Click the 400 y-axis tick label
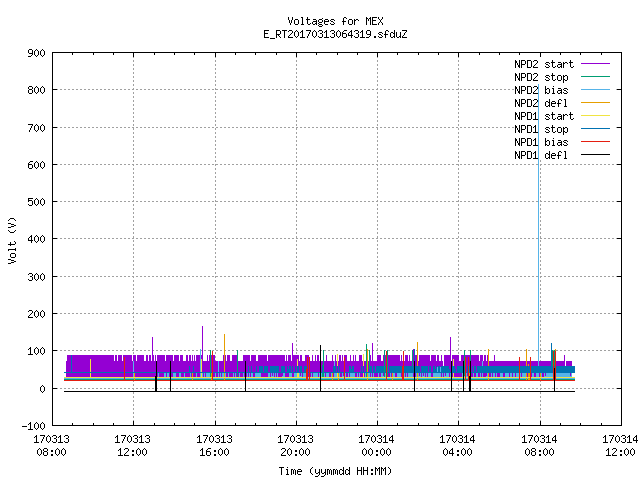Screen dimensions: 640x480 tap(36, 239)
